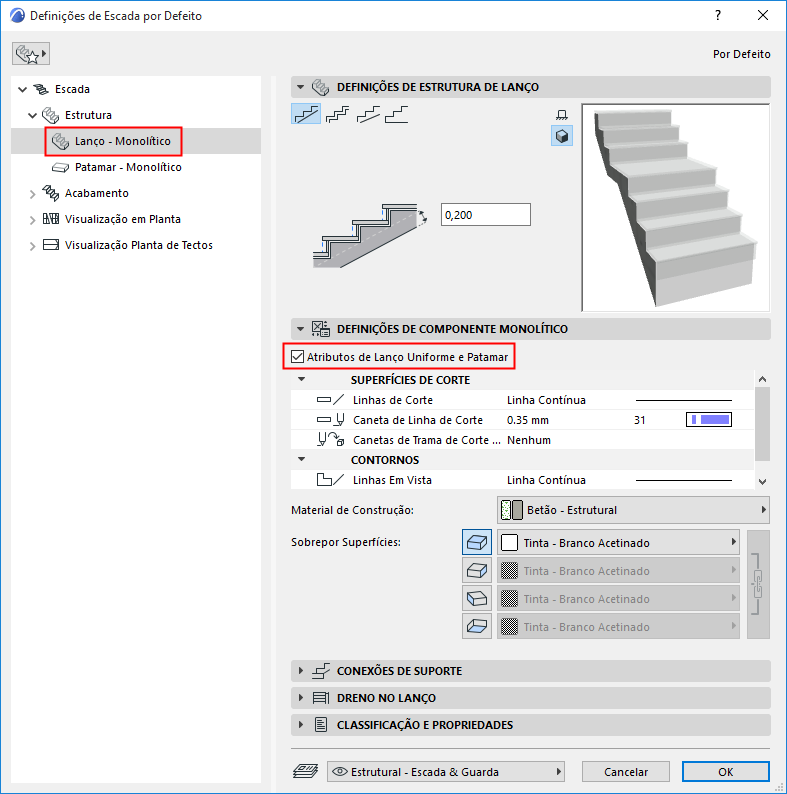Open the Betão - Estrutural material dropdown
787x794 pixels.
pyautogui.click(x=633, y=510)
